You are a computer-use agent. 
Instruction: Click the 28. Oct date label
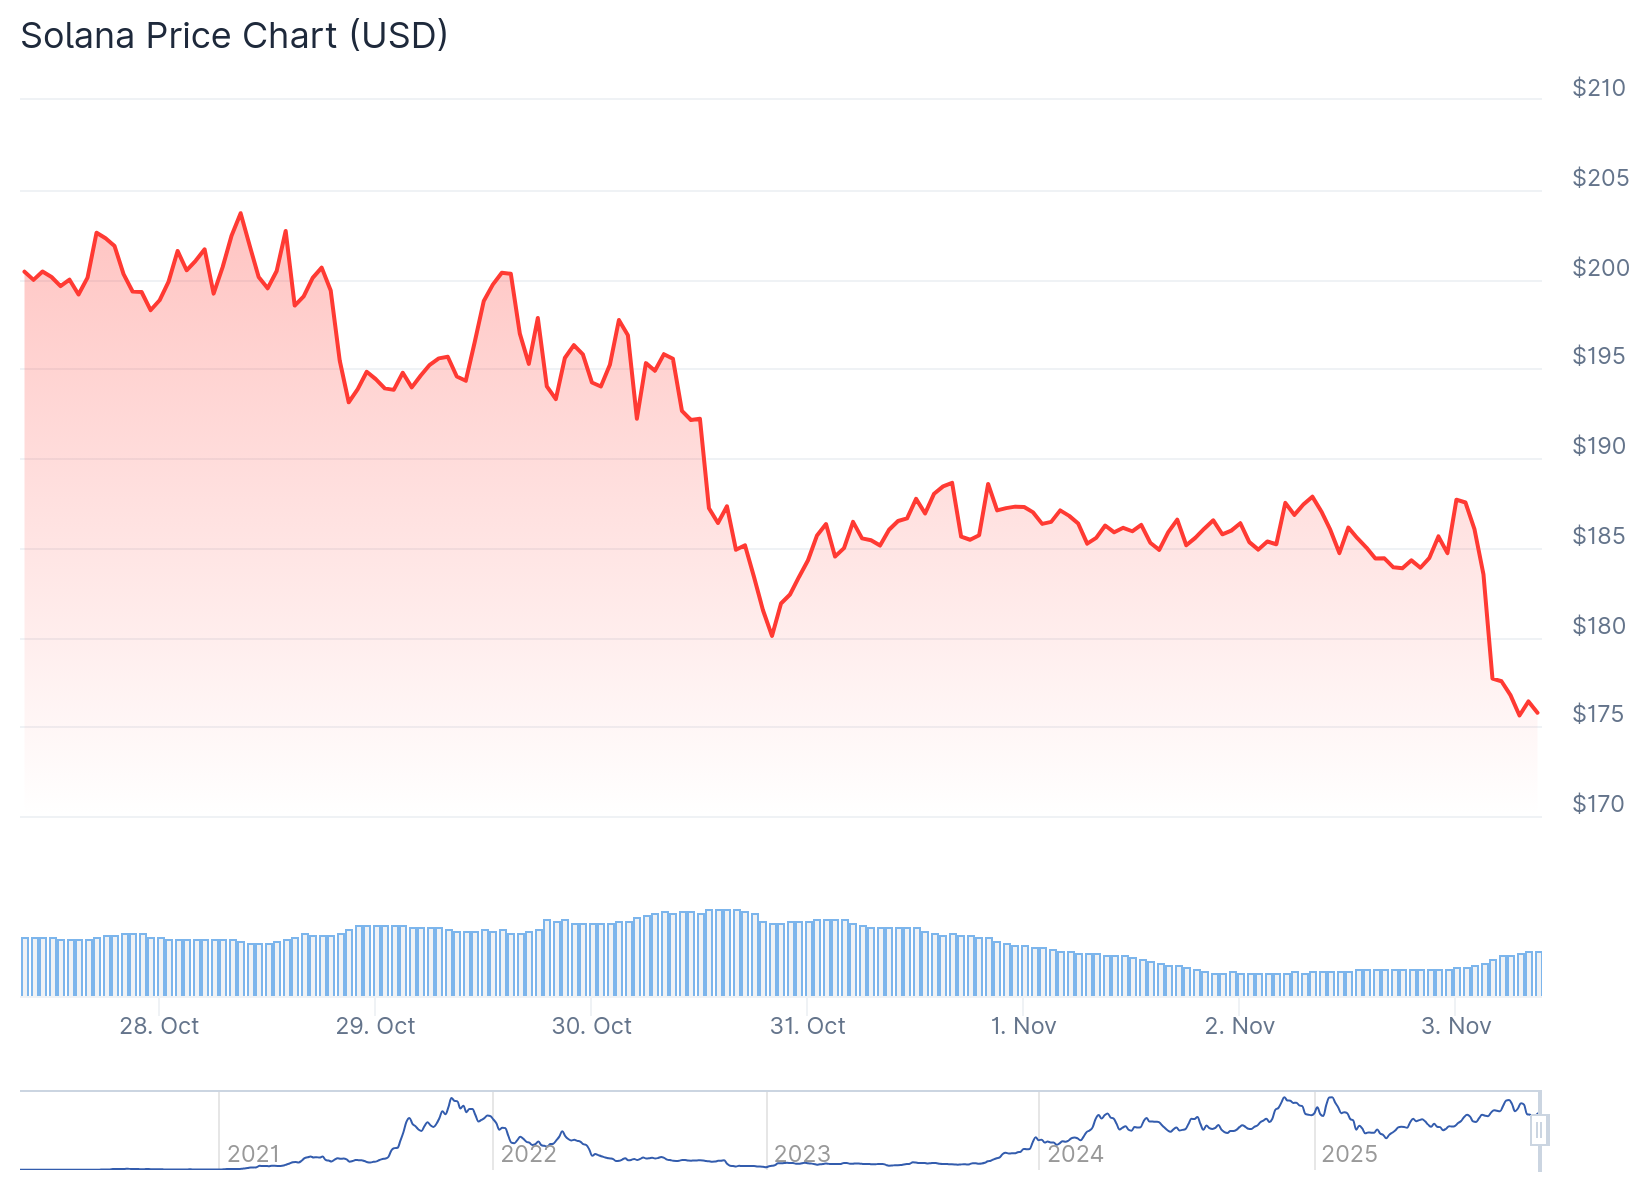pyautogui.click(x=159, y=1026)
